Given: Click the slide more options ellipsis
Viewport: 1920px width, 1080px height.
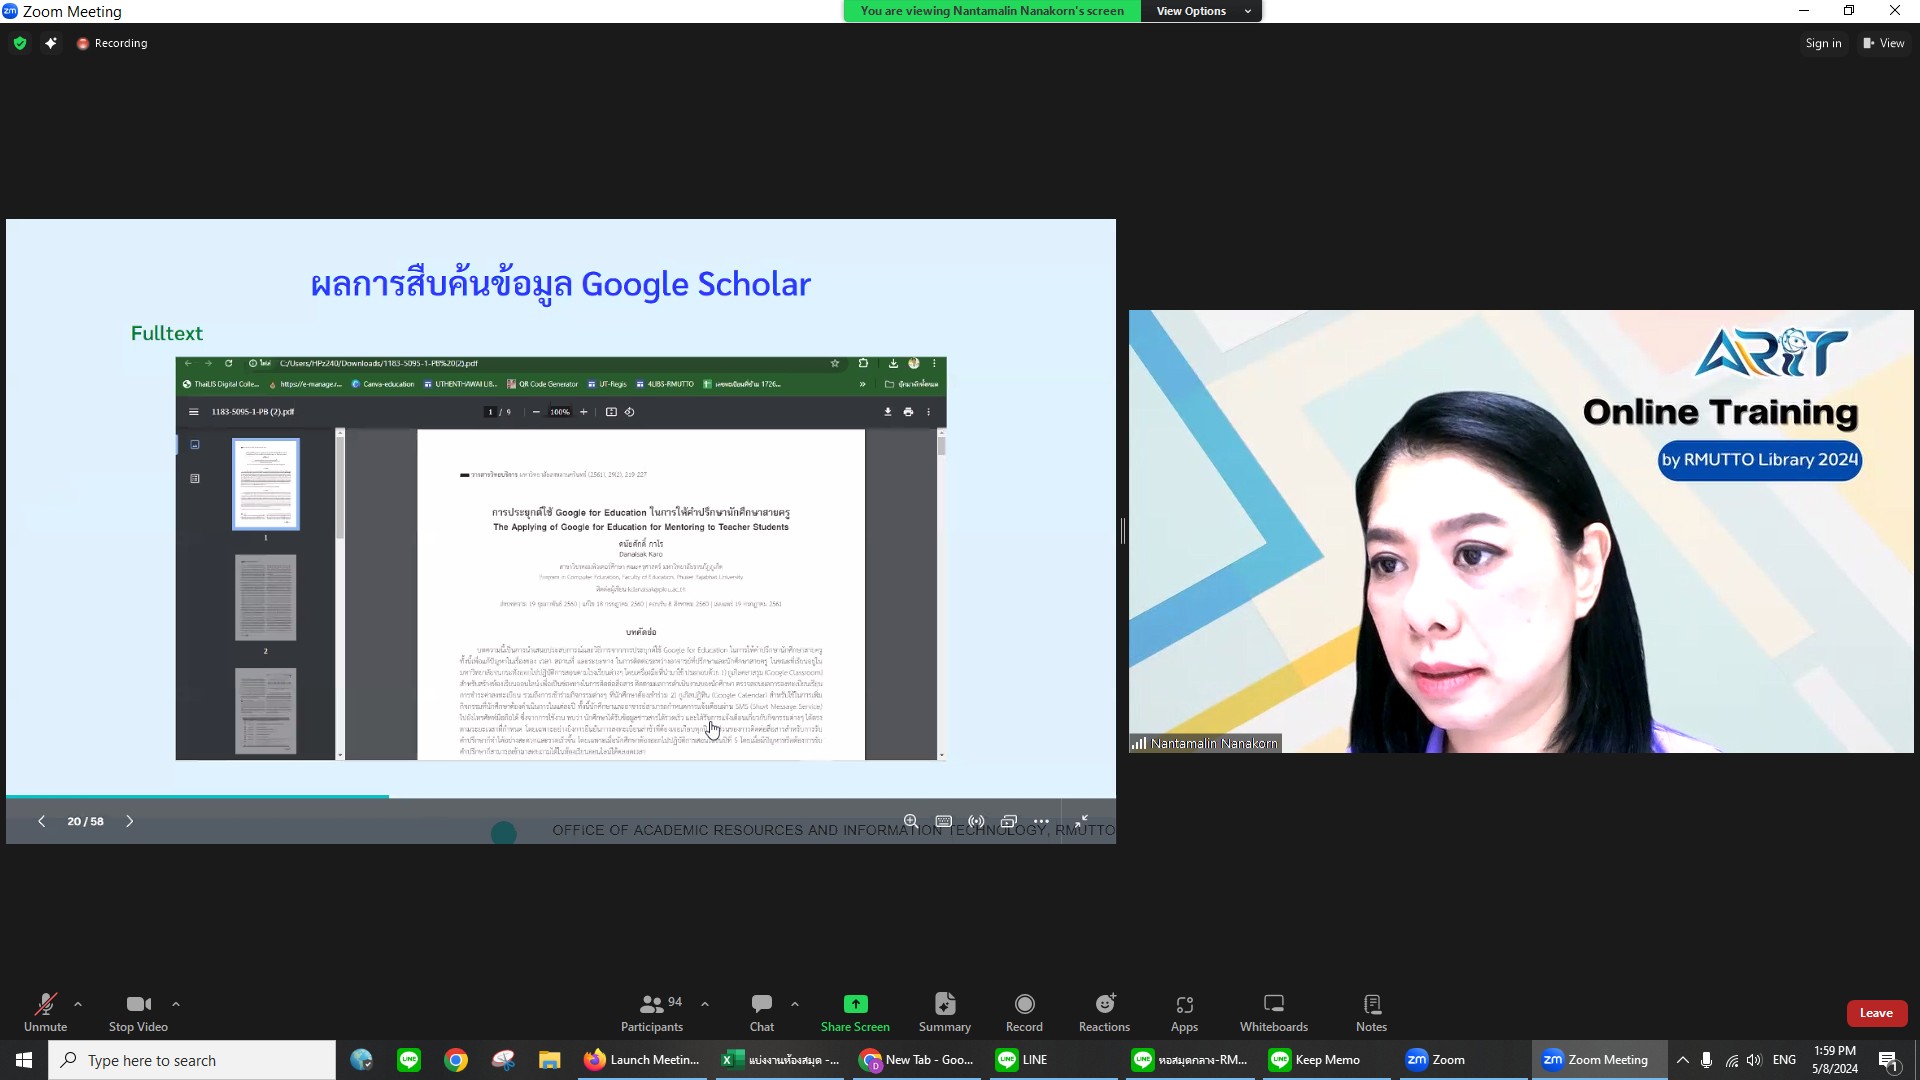Looking at the screenshot, I should click(1041, 821).
